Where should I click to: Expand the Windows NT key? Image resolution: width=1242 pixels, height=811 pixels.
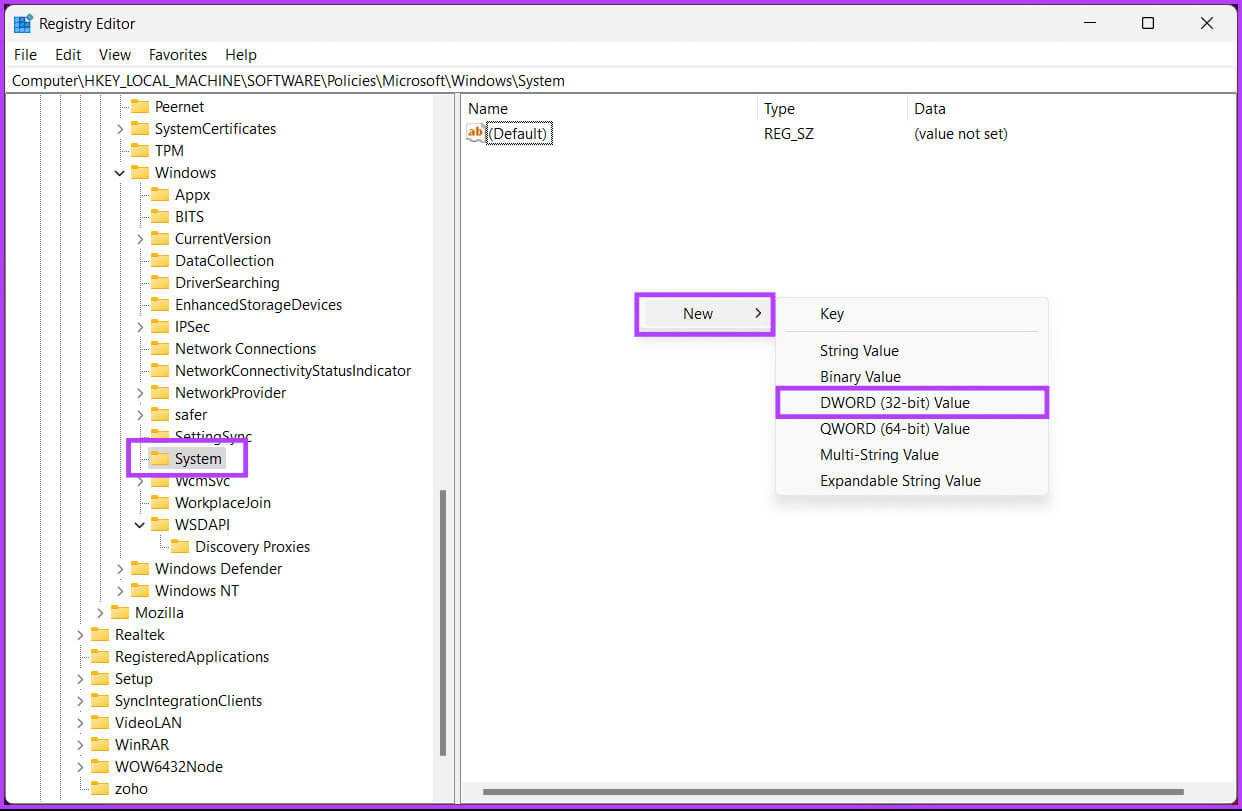120,591
